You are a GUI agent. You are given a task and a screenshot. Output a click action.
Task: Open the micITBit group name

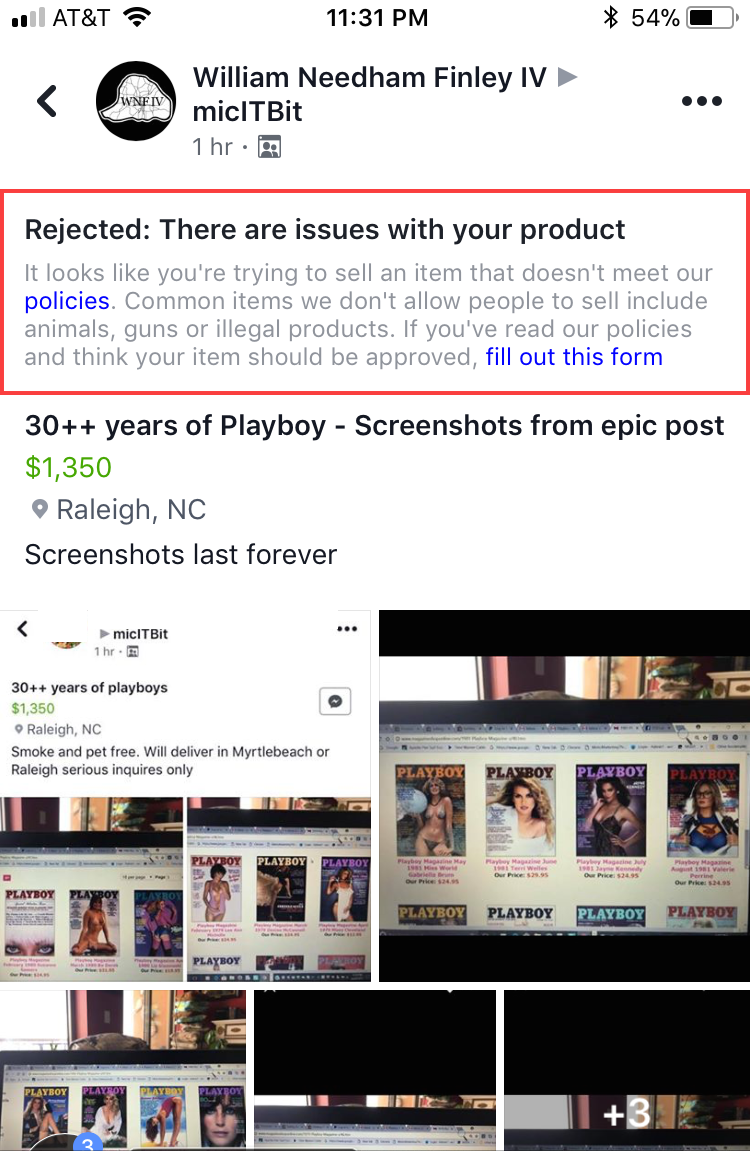247,112
